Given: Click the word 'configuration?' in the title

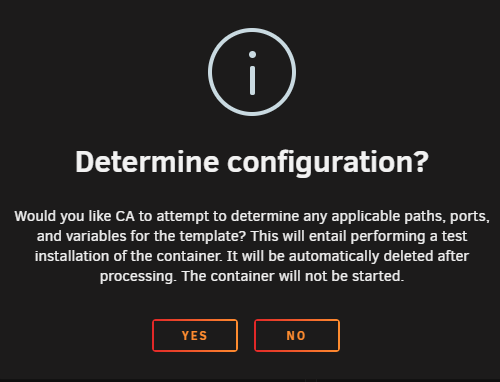Looking at the screenshot, I should click(x=328, y=163).
